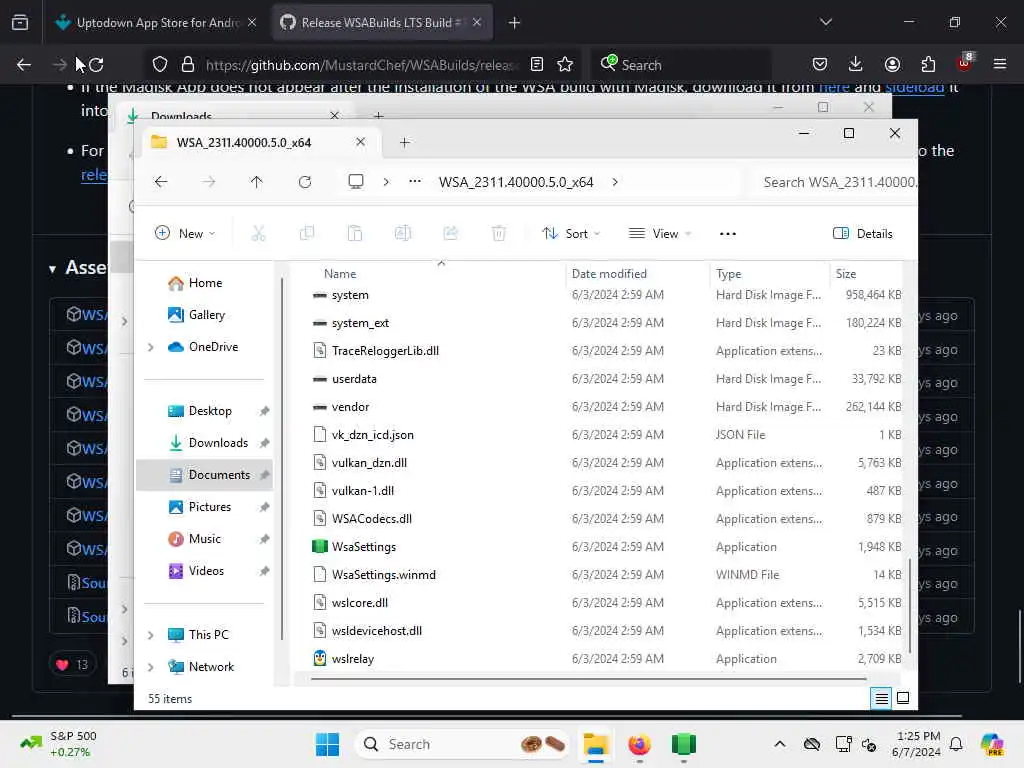Toggle the Details pane button
This screenshot has height=768, width=1024.
[x=862, y=234]
